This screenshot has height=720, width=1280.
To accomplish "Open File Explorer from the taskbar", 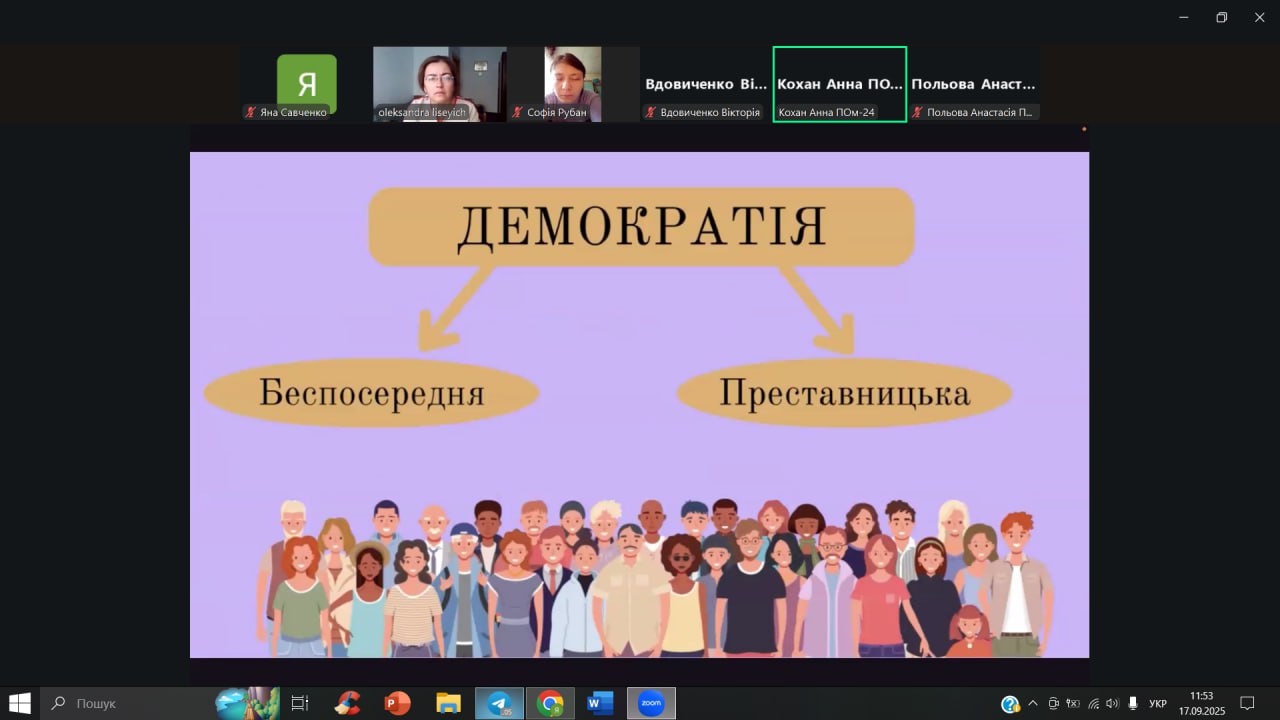I will (x=448, y=703).
